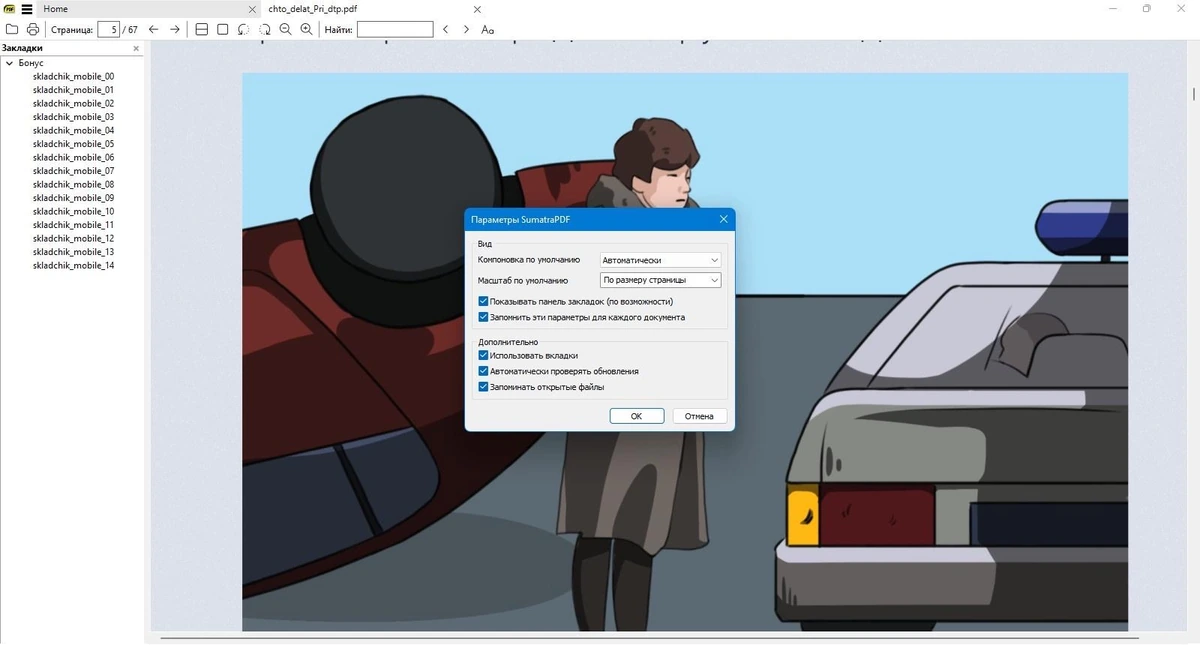The width and height of the screenshot is (1200, 645).
Task: Toggle 'Показывать панель закладок' checkbox
Action: coord(484,301)
